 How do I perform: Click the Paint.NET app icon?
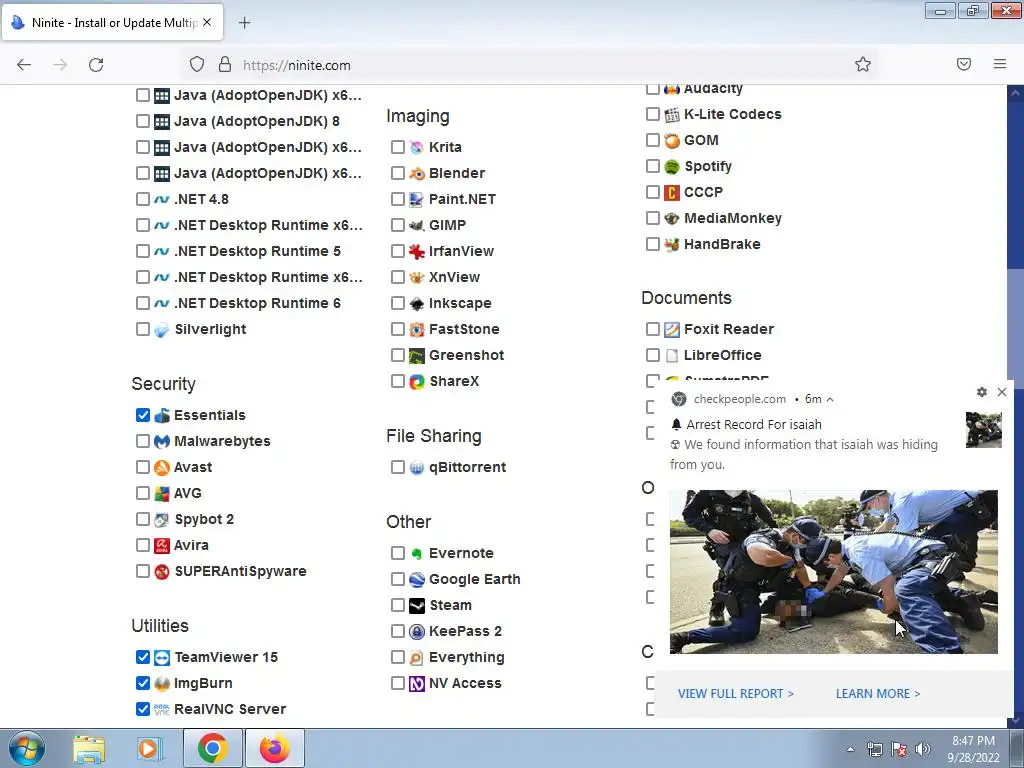coord(417,199)
